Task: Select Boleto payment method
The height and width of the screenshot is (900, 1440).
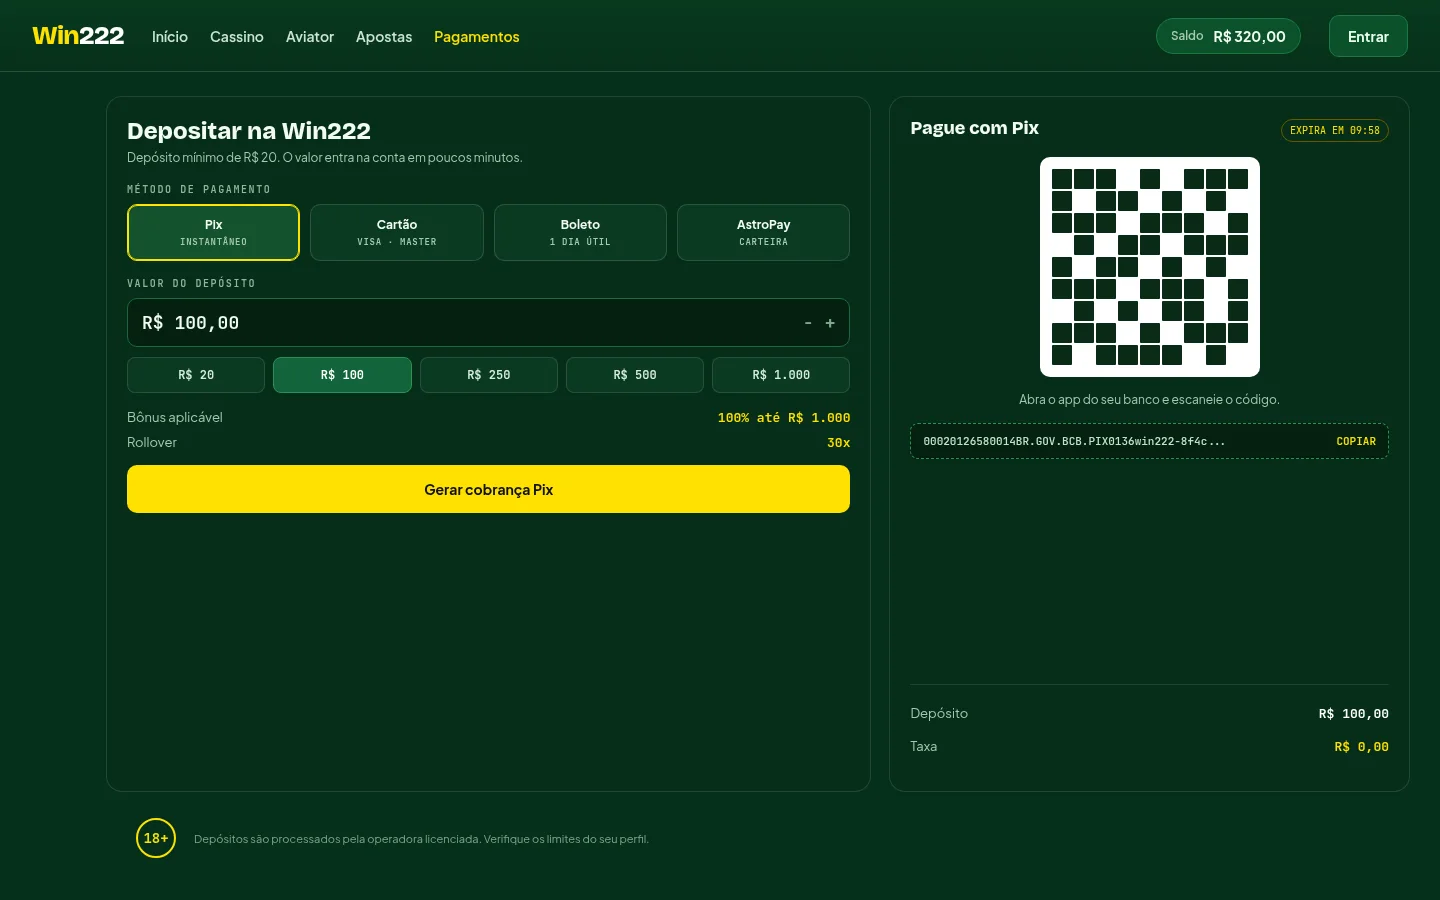Action: [x=580, y=232]
